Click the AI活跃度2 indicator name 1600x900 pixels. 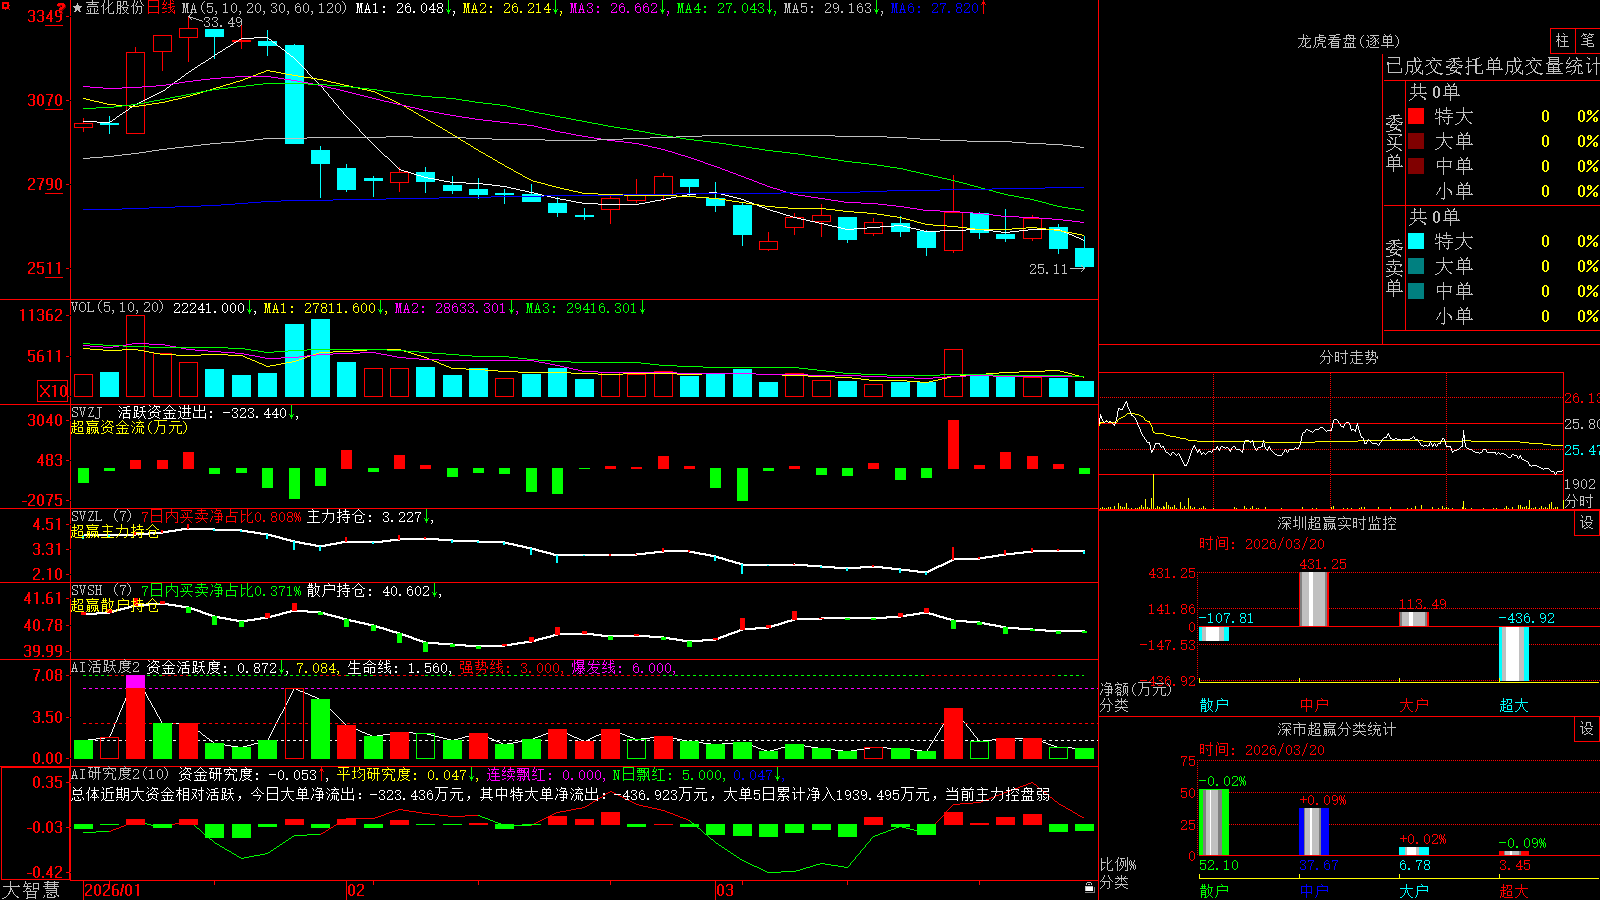point(106,667)
